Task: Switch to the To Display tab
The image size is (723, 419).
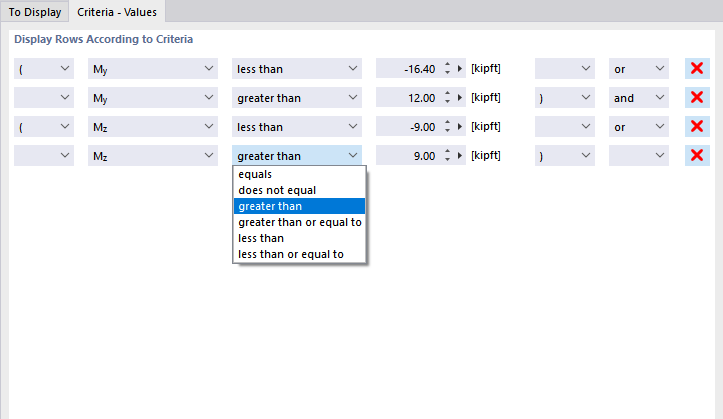Action: click(x=35, y=12)
